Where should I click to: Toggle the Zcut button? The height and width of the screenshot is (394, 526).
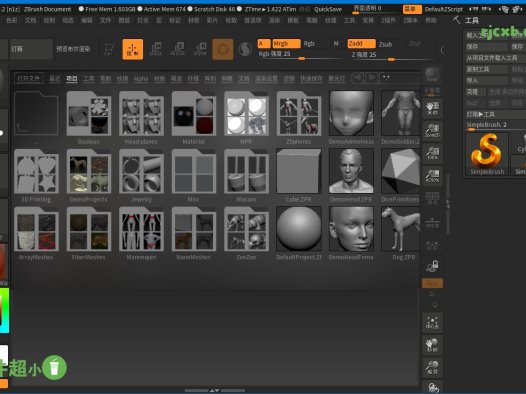pos(415,44)
